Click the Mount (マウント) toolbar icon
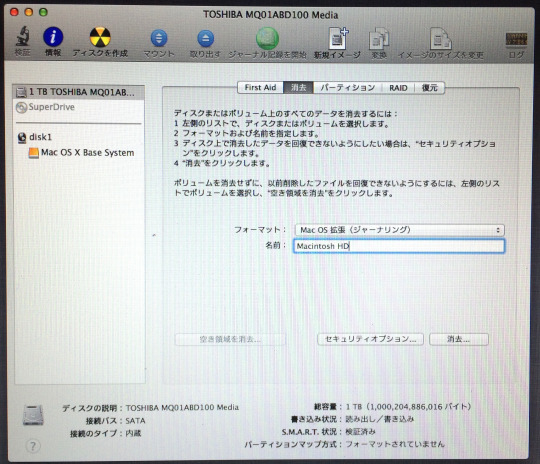 (159, 38)
